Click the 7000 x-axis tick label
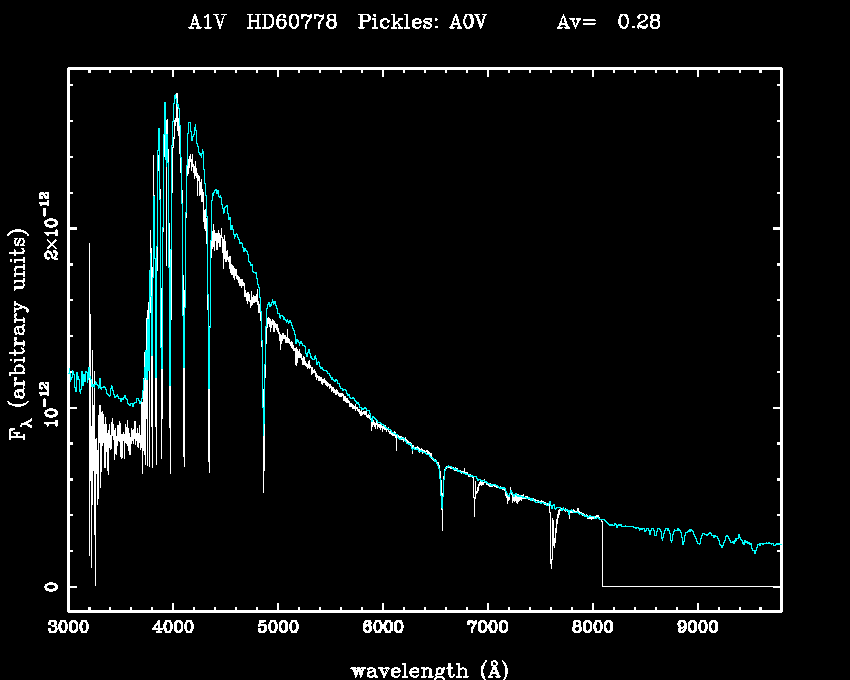The image size is (850, 680). 487,627
